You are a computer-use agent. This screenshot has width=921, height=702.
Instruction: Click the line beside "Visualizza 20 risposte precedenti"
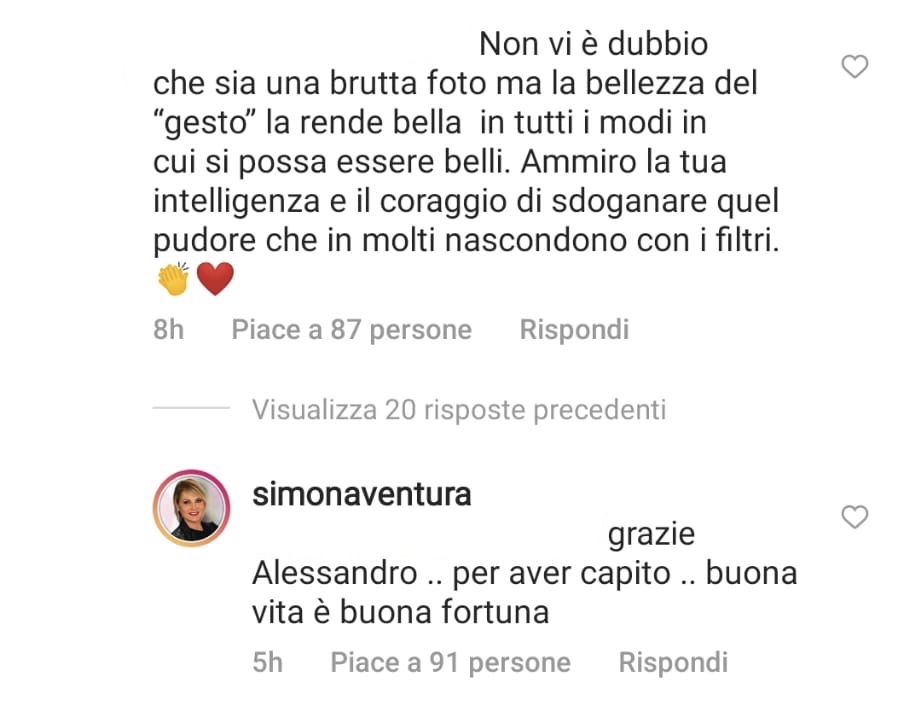pos(191,407)
